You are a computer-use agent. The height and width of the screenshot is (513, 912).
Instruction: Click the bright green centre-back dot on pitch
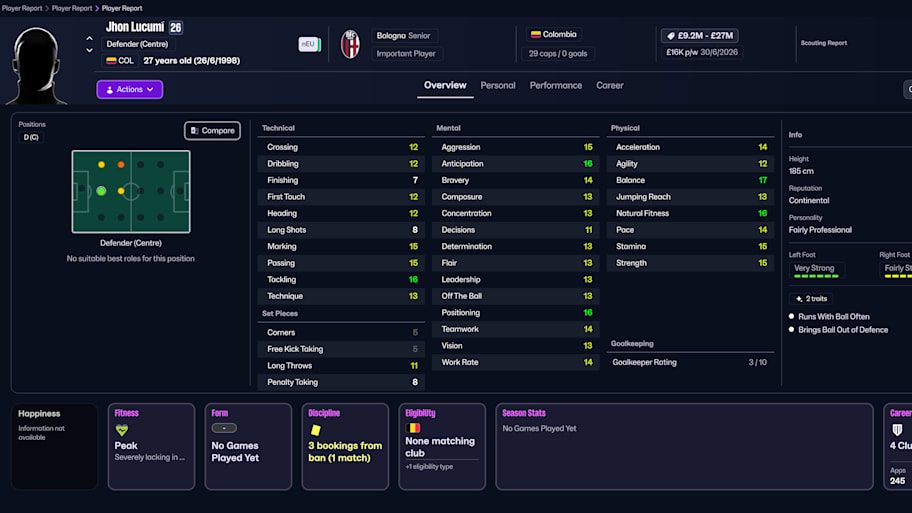(101, 191)
